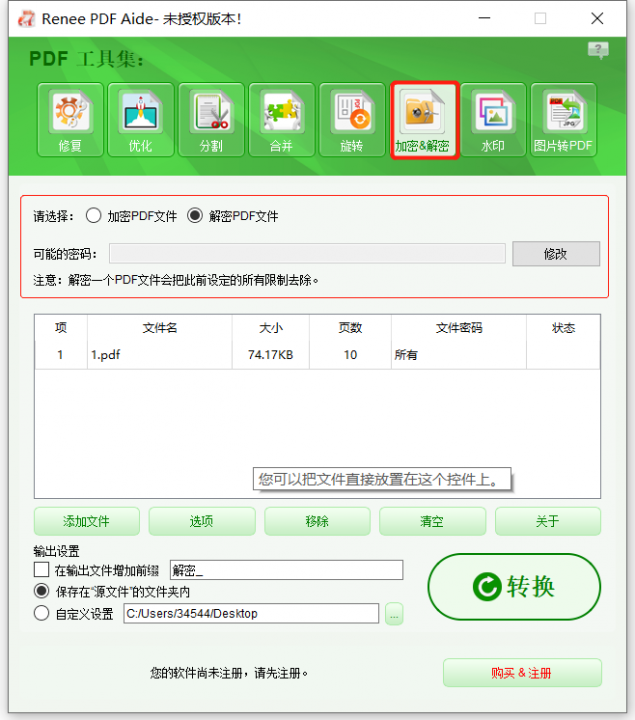Click the 页数 column header
The image size is (635, 720).
[350, 328]
